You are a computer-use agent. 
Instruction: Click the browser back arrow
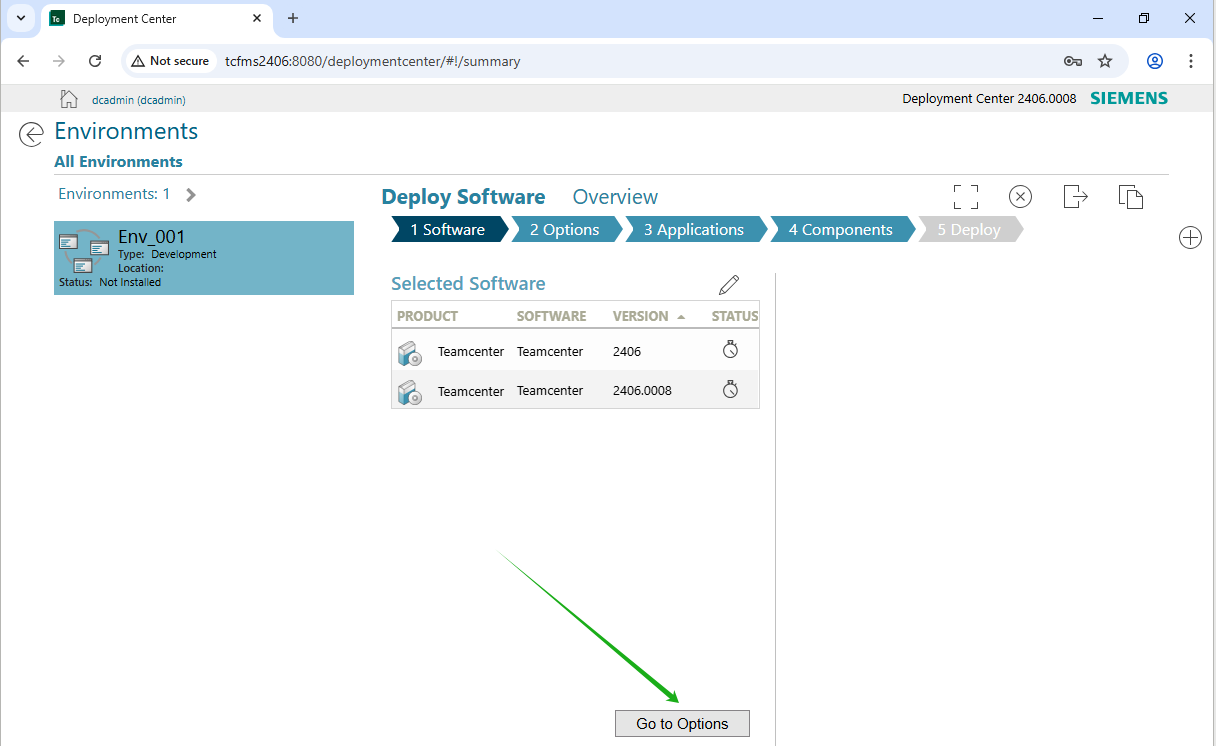point(24,61)
